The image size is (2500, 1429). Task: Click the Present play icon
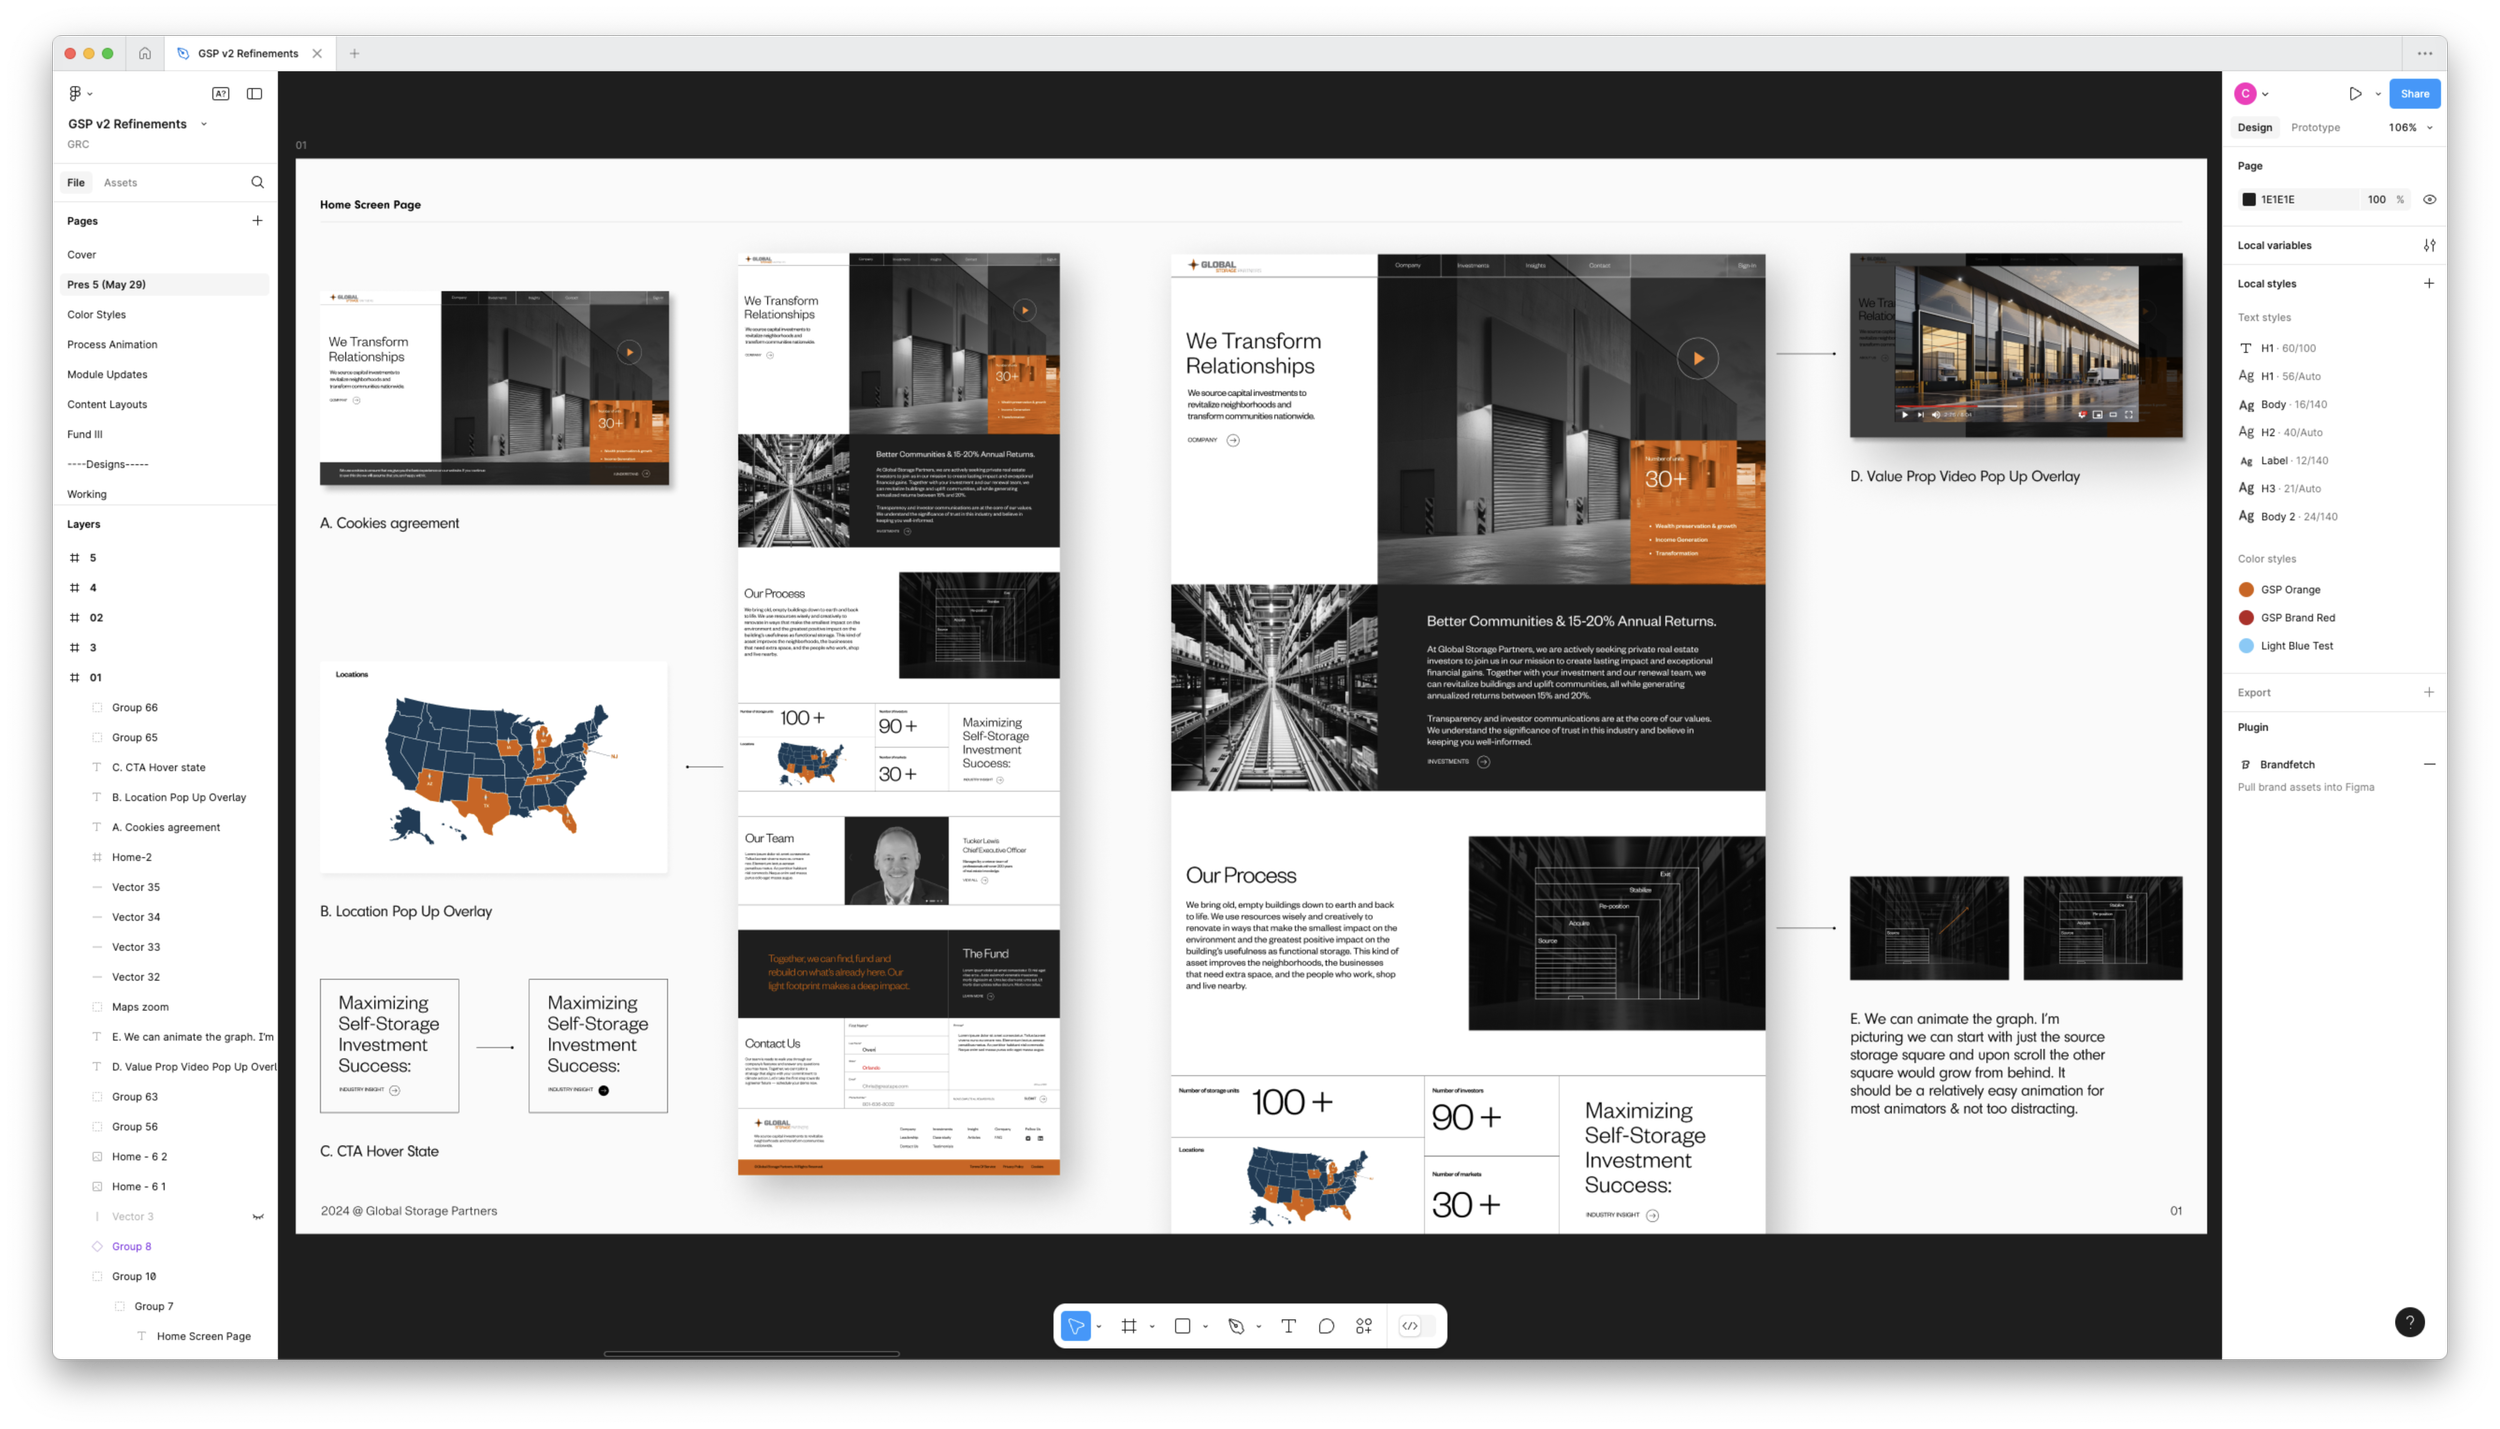point(2355,94)
